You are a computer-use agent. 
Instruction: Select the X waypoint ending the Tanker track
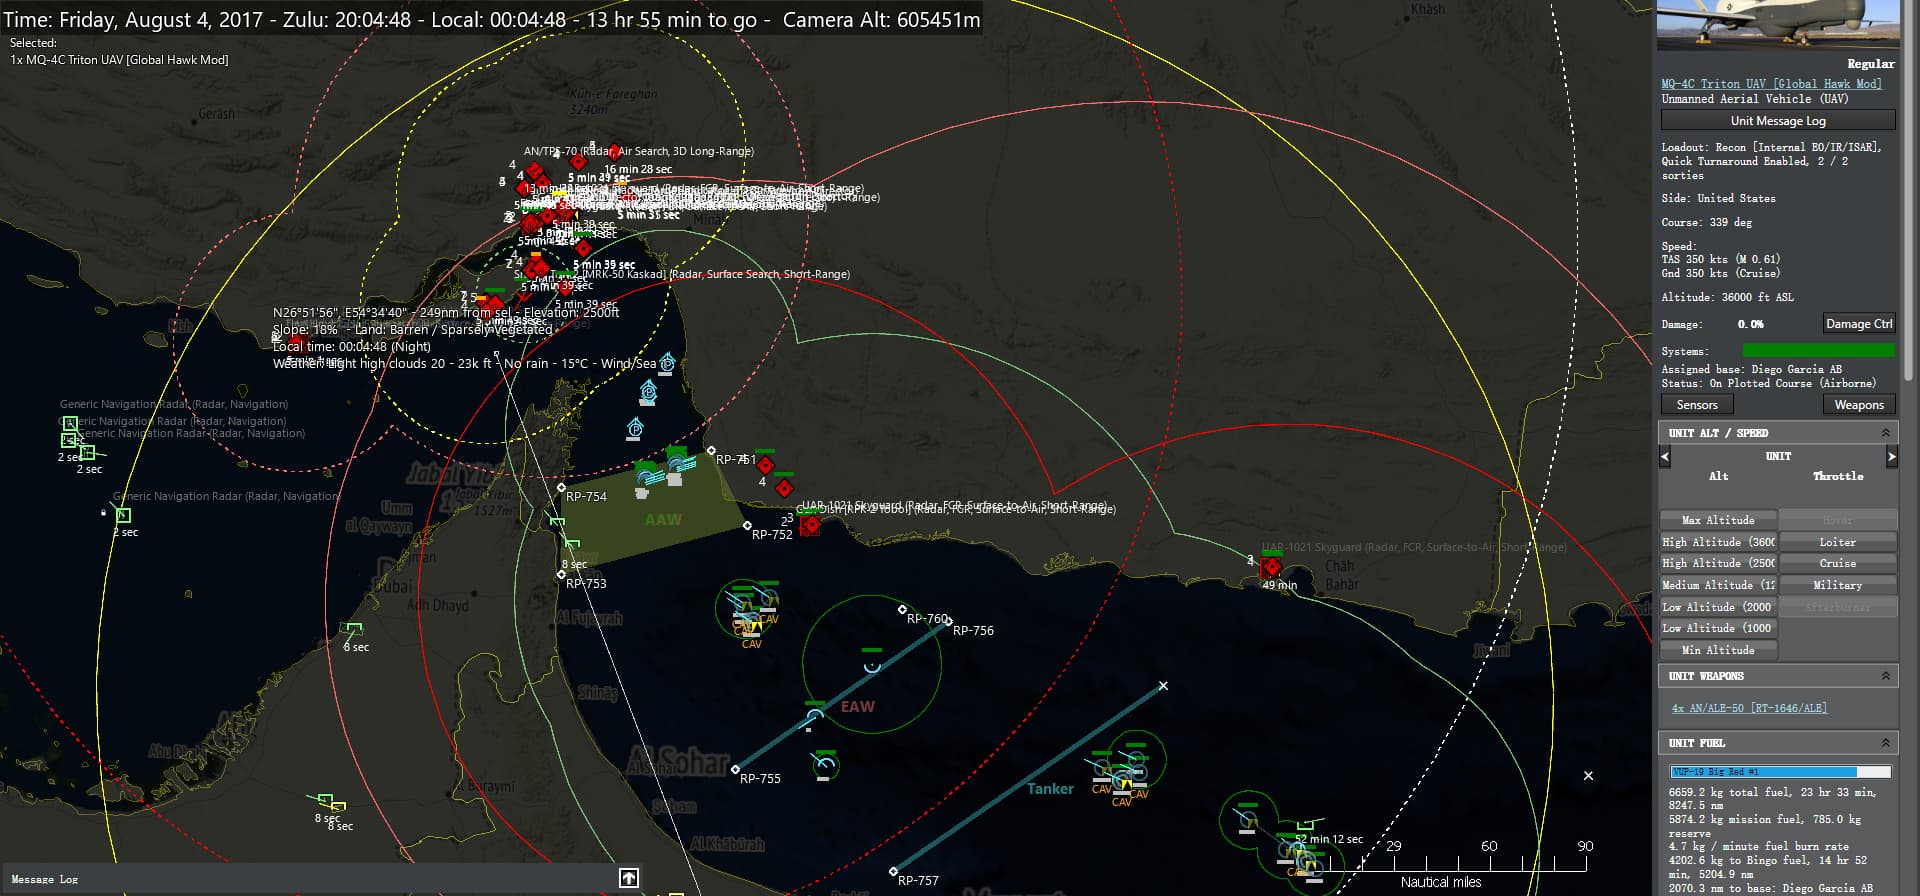[1163, 686]
